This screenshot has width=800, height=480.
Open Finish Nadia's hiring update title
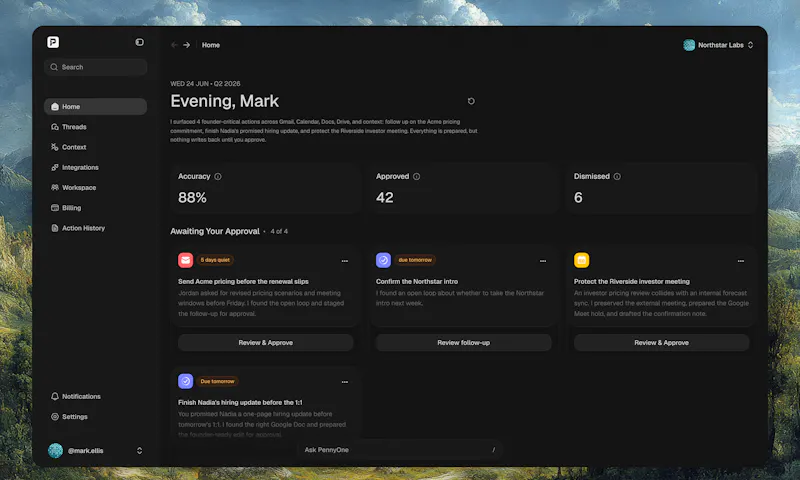click(x=240, y=402)
